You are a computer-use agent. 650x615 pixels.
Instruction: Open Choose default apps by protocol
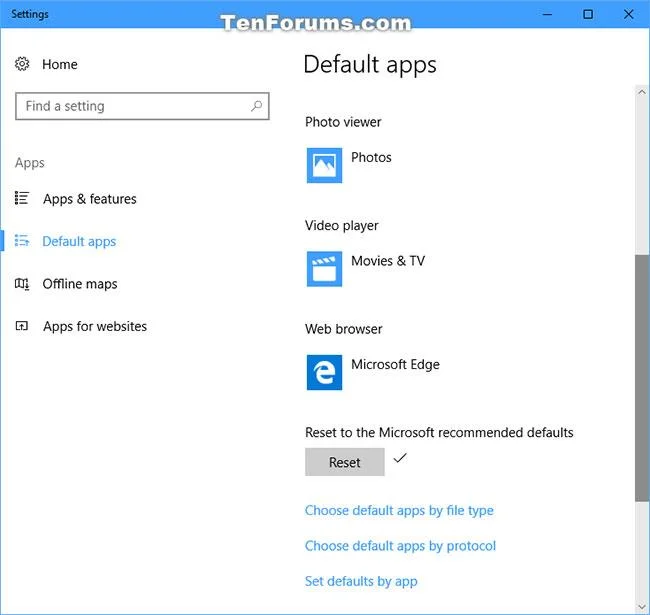click(x=400, y=546)
